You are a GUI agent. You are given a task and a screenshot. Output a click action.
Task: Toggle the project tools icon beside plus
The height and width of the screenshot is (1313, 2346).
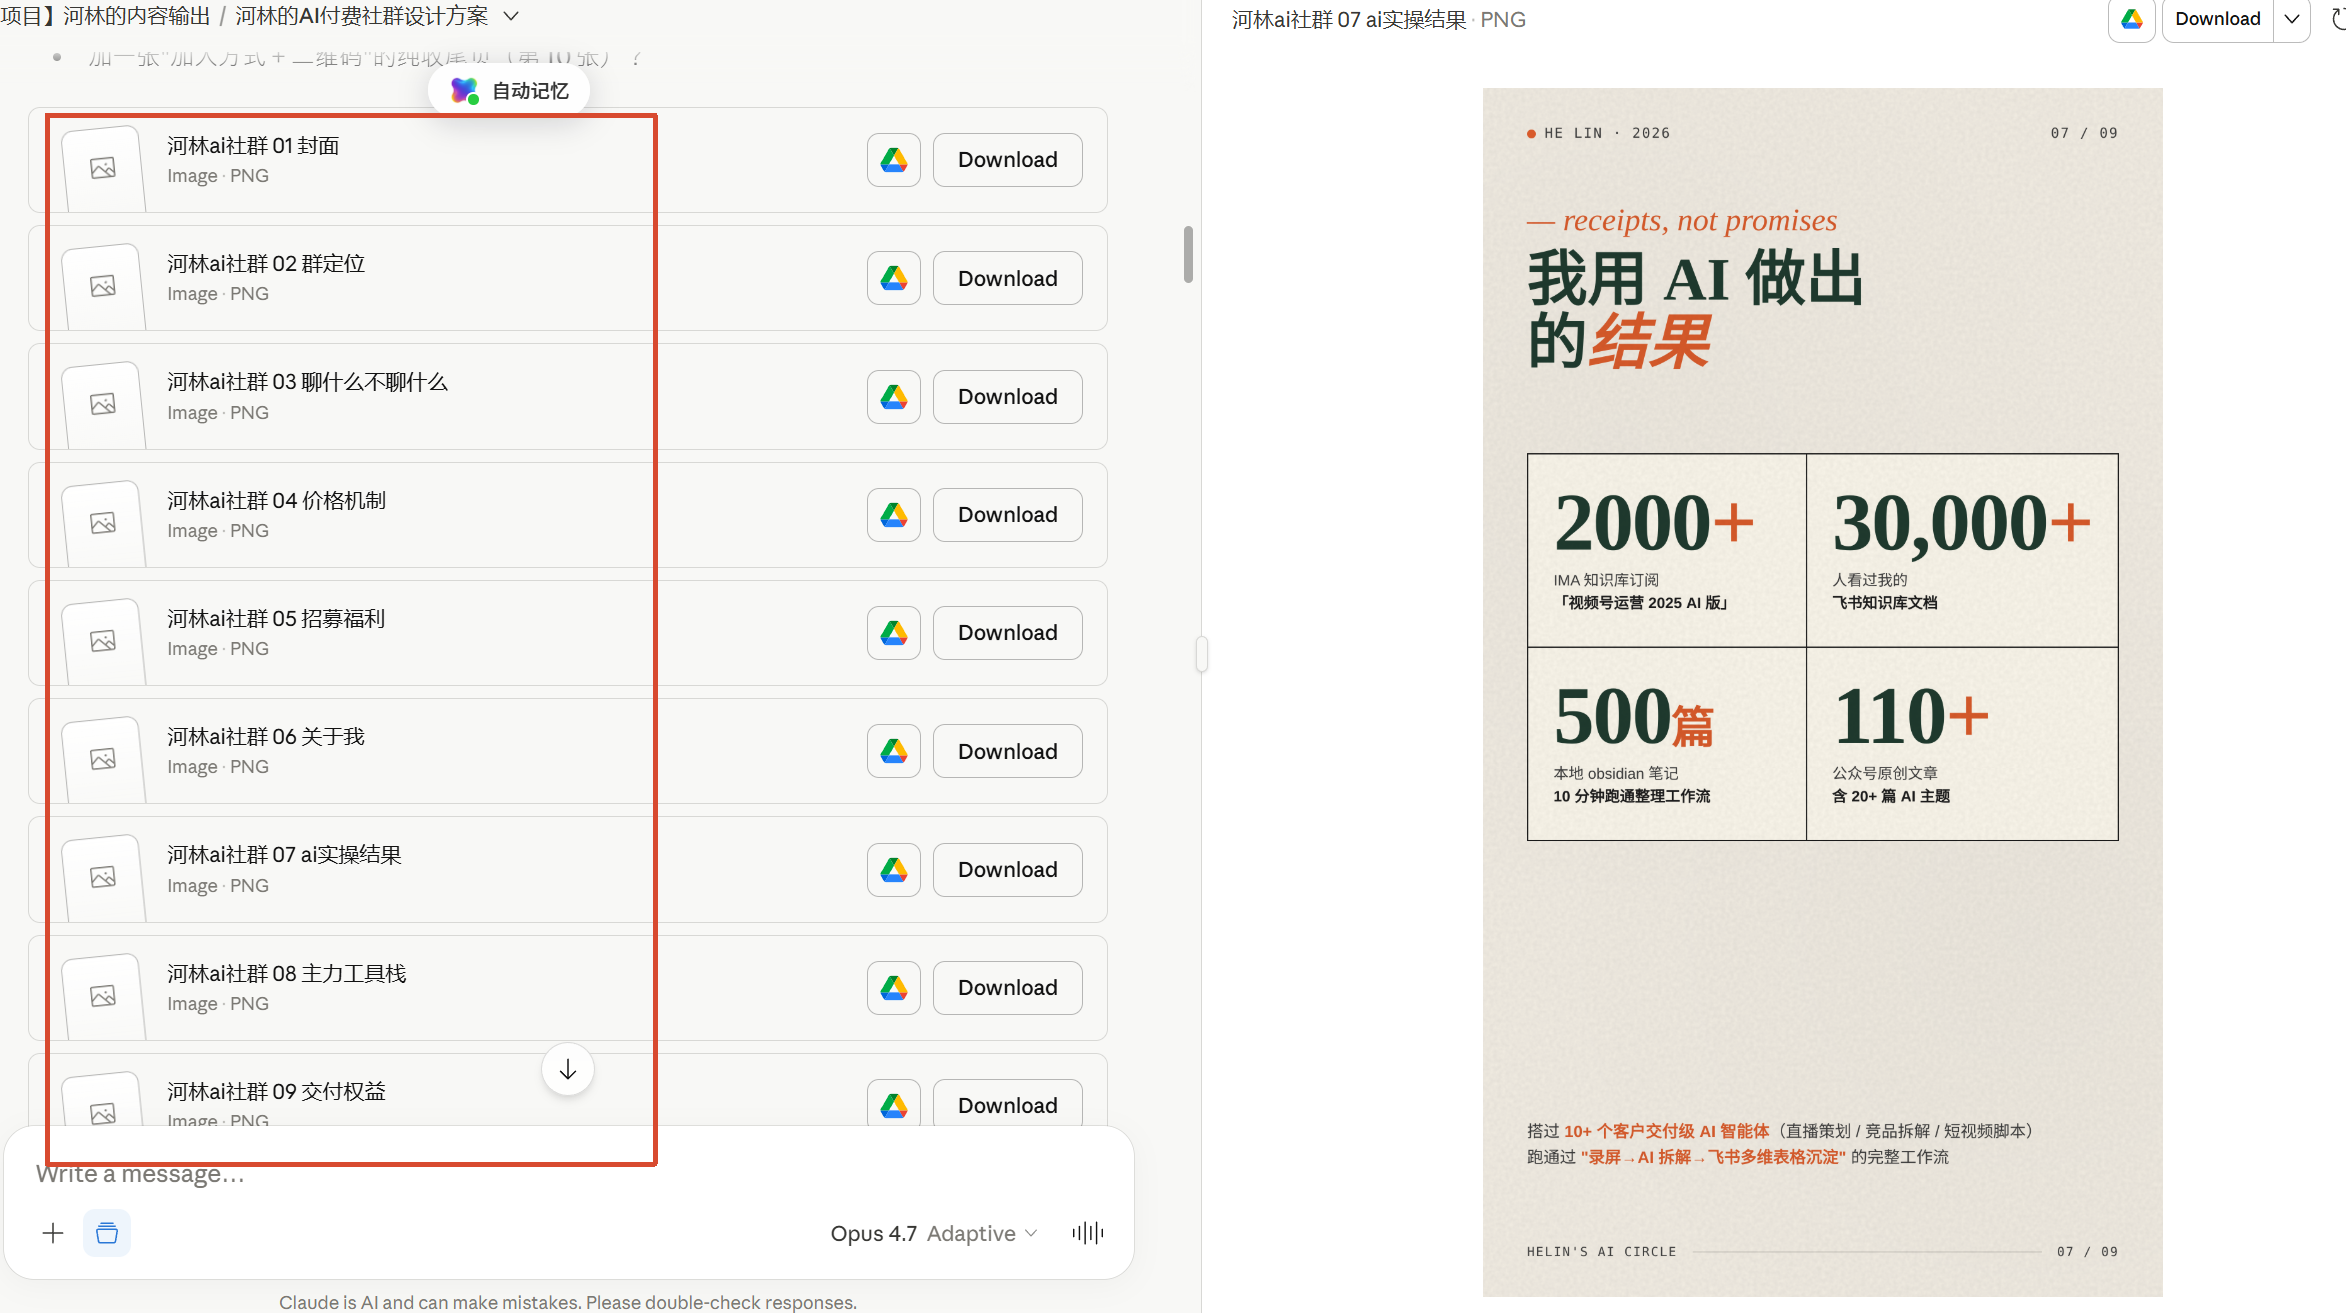pyautogui.click(x=107, y=1233)
